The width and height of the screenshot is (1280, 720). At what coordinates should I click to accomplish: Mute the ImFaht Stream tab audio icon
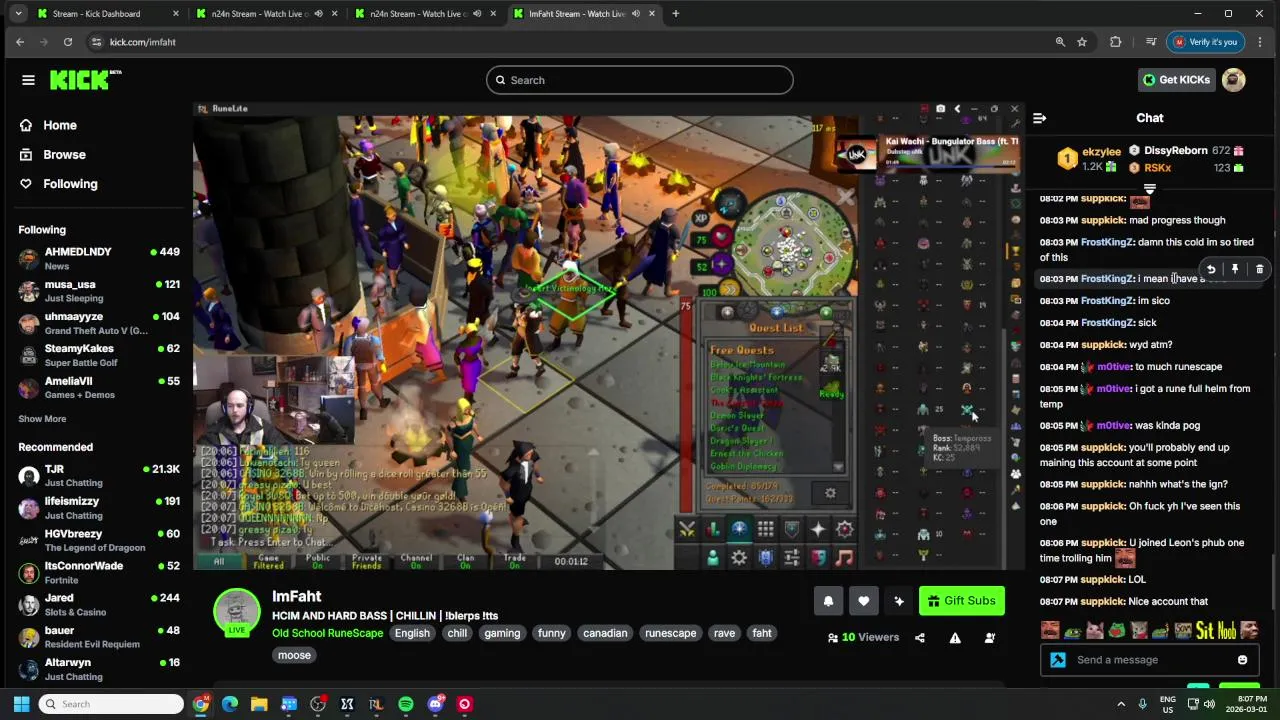(635, 14)
